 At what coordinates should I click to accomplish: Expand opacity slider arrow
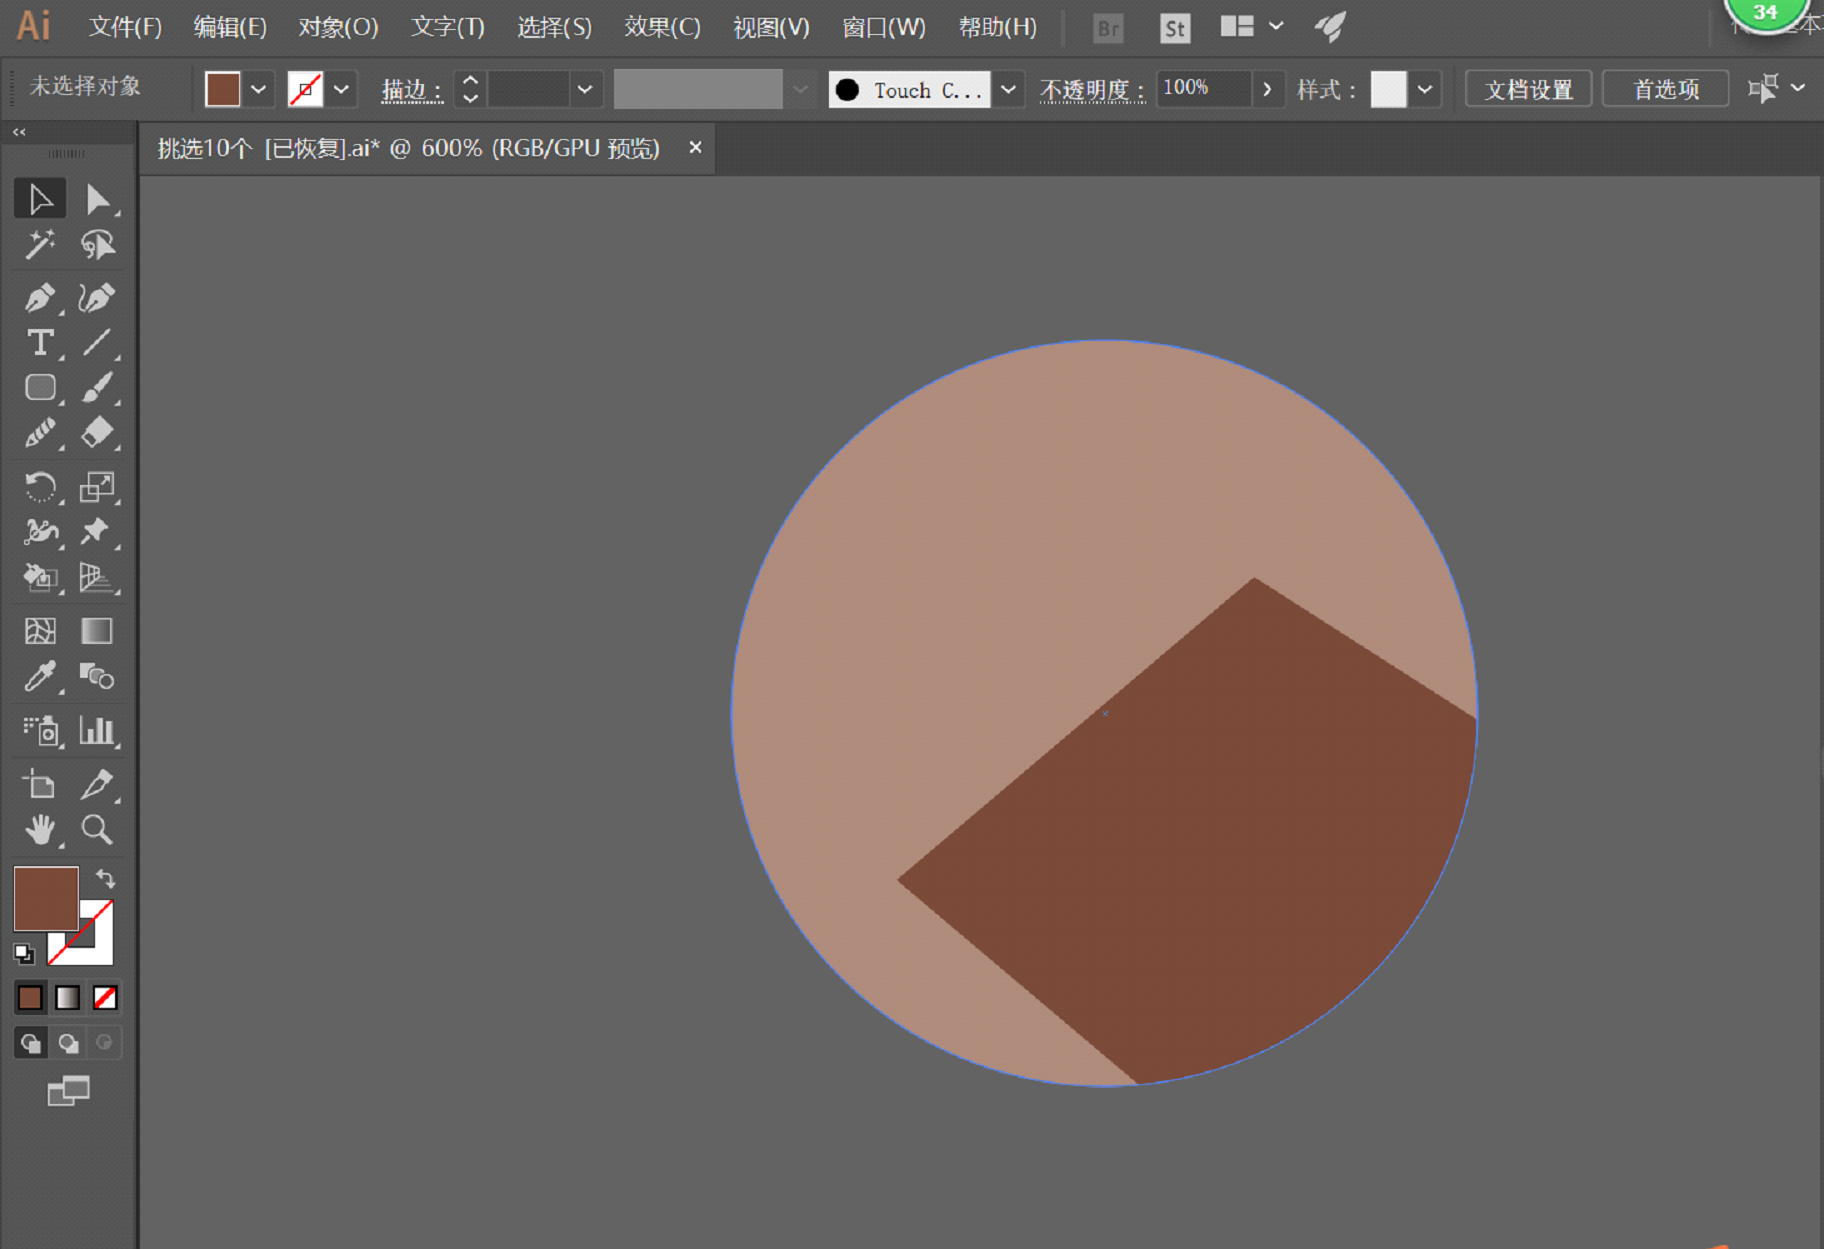pos(1268,89)
